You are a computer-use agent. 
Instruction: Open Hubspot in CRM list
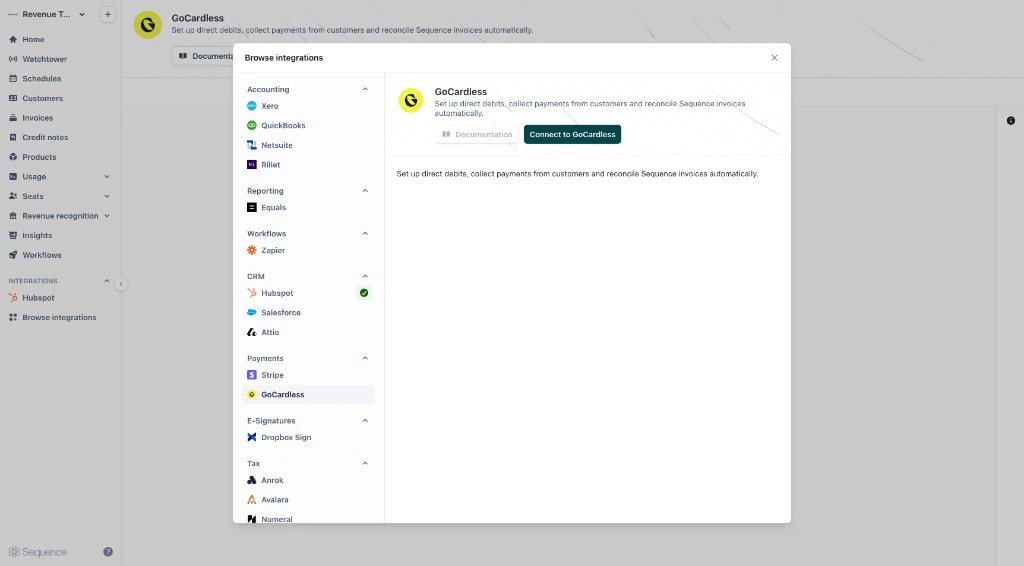pyautogui.click(x=308, y=293)
